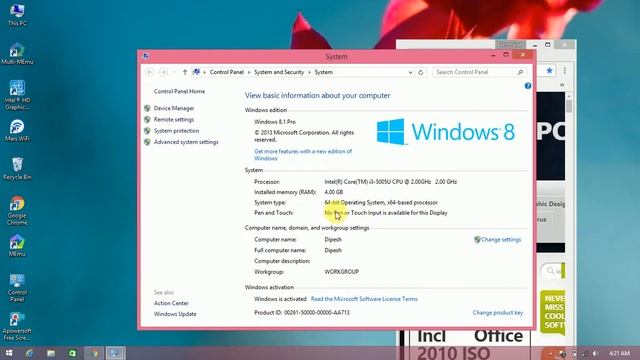Open the This PC desktop icon

coord(17,15)
